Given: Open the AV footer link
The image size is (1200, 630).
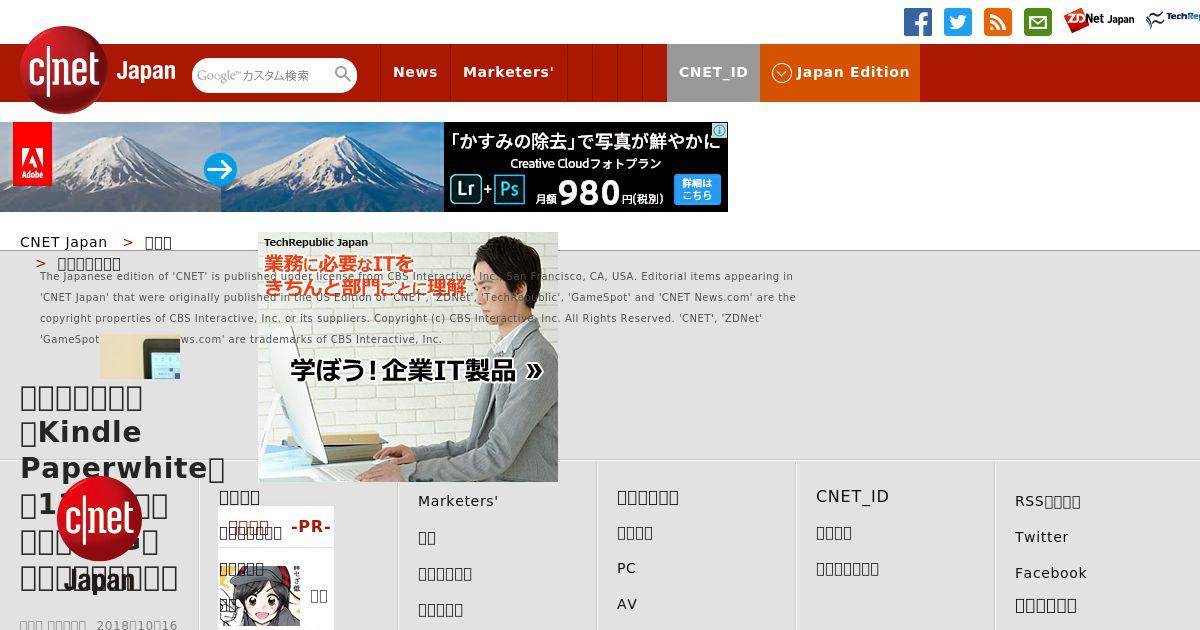Looking at the screenshot, I should click(627, 604).
